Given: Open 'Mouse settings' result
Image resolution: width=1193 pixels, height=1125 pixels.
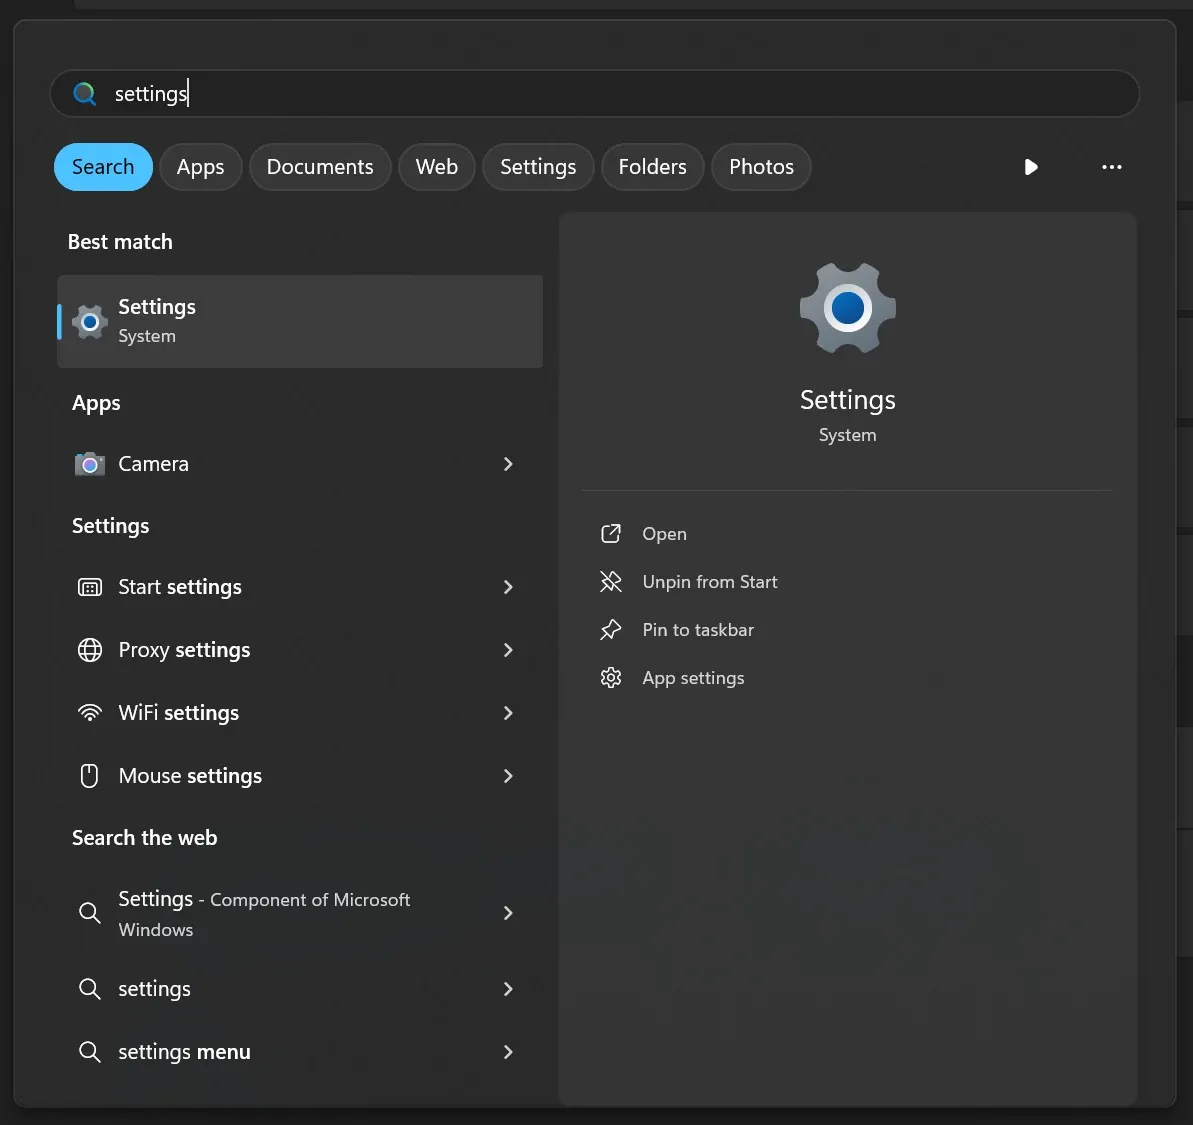Looking at the screenshot, I should [300, 776].
